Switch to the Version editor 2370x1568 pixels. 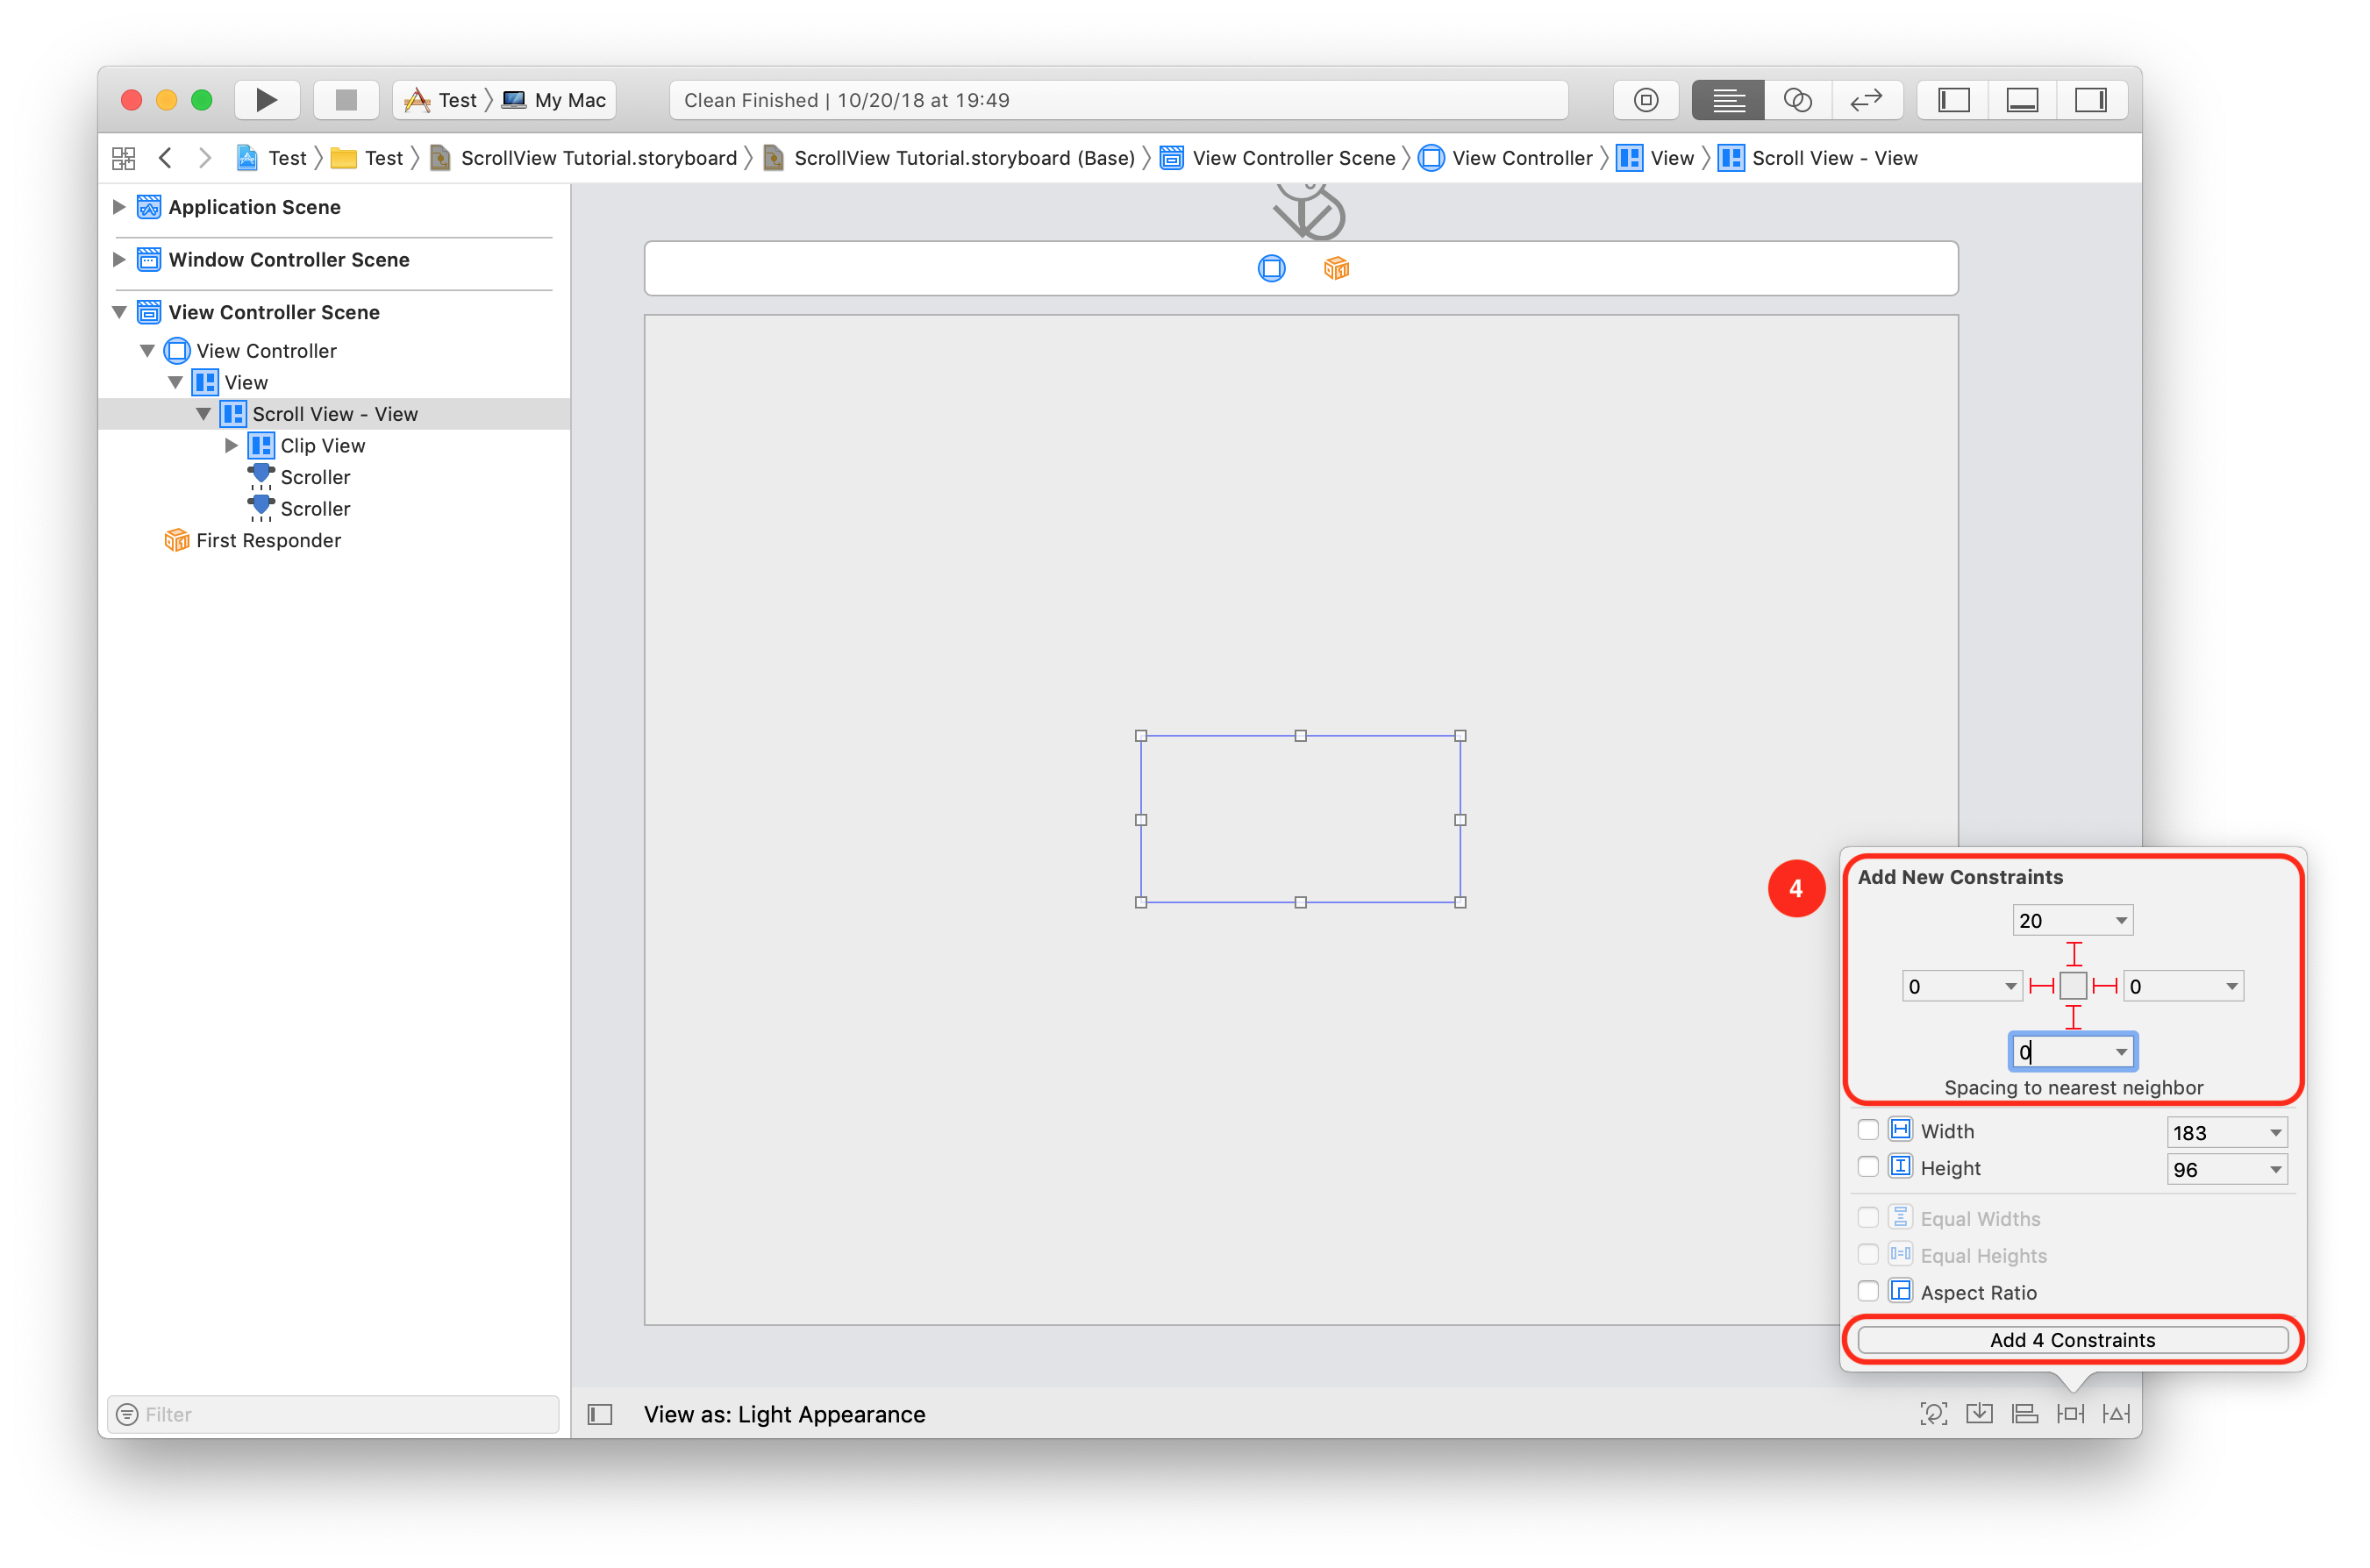pyautogui.click(x=1868, y=99)
